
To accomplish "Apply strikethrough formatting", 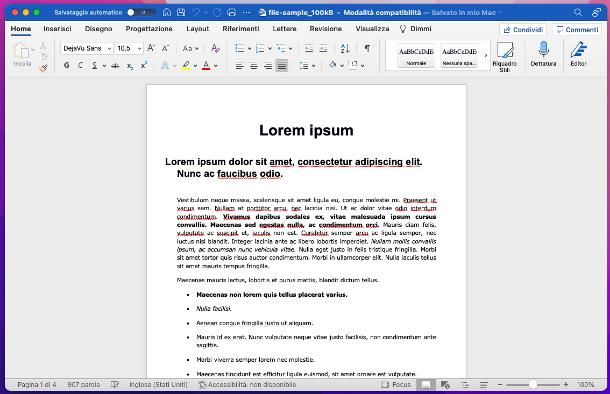I will coord(115,66).
